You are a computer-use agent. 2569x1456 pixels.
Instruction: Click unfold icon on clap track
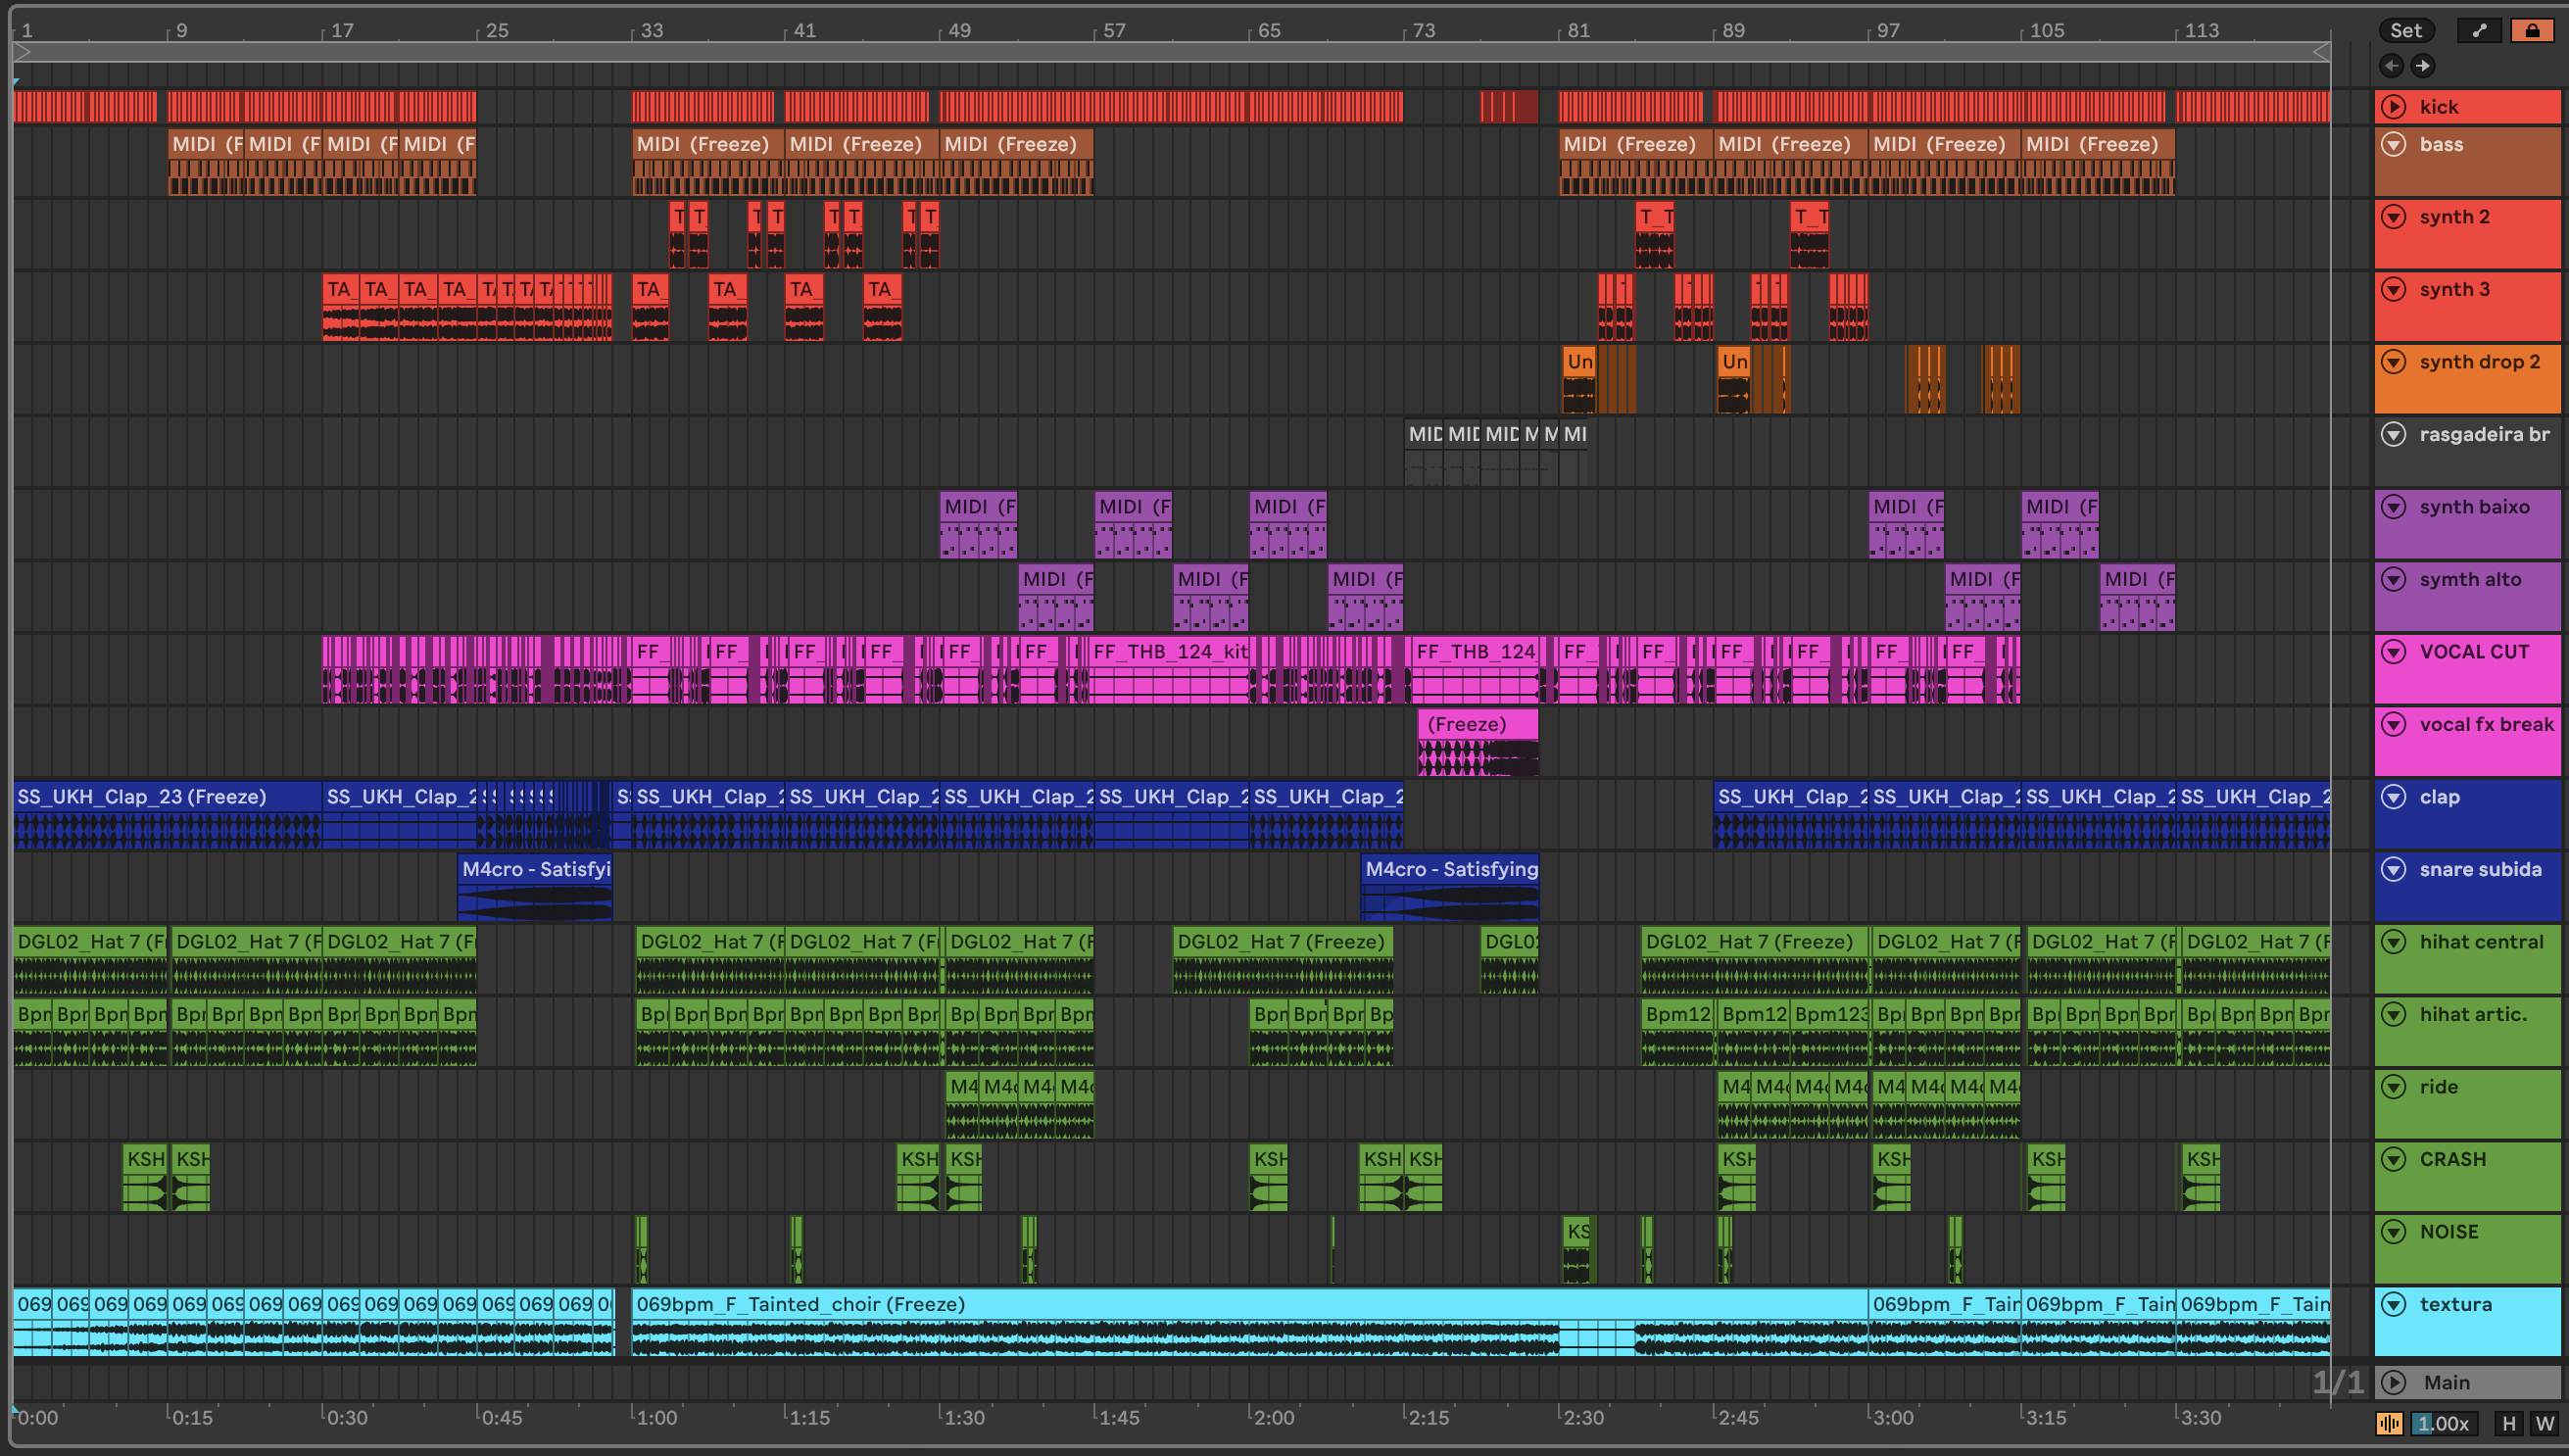pyautogui.click(x=2393, y=797)
